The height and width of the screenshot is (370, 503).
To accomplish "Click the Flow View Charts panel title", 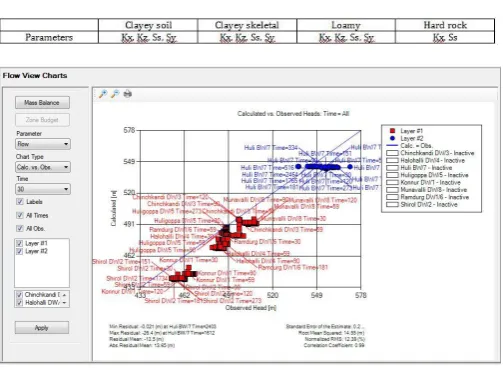I will 35,76.
